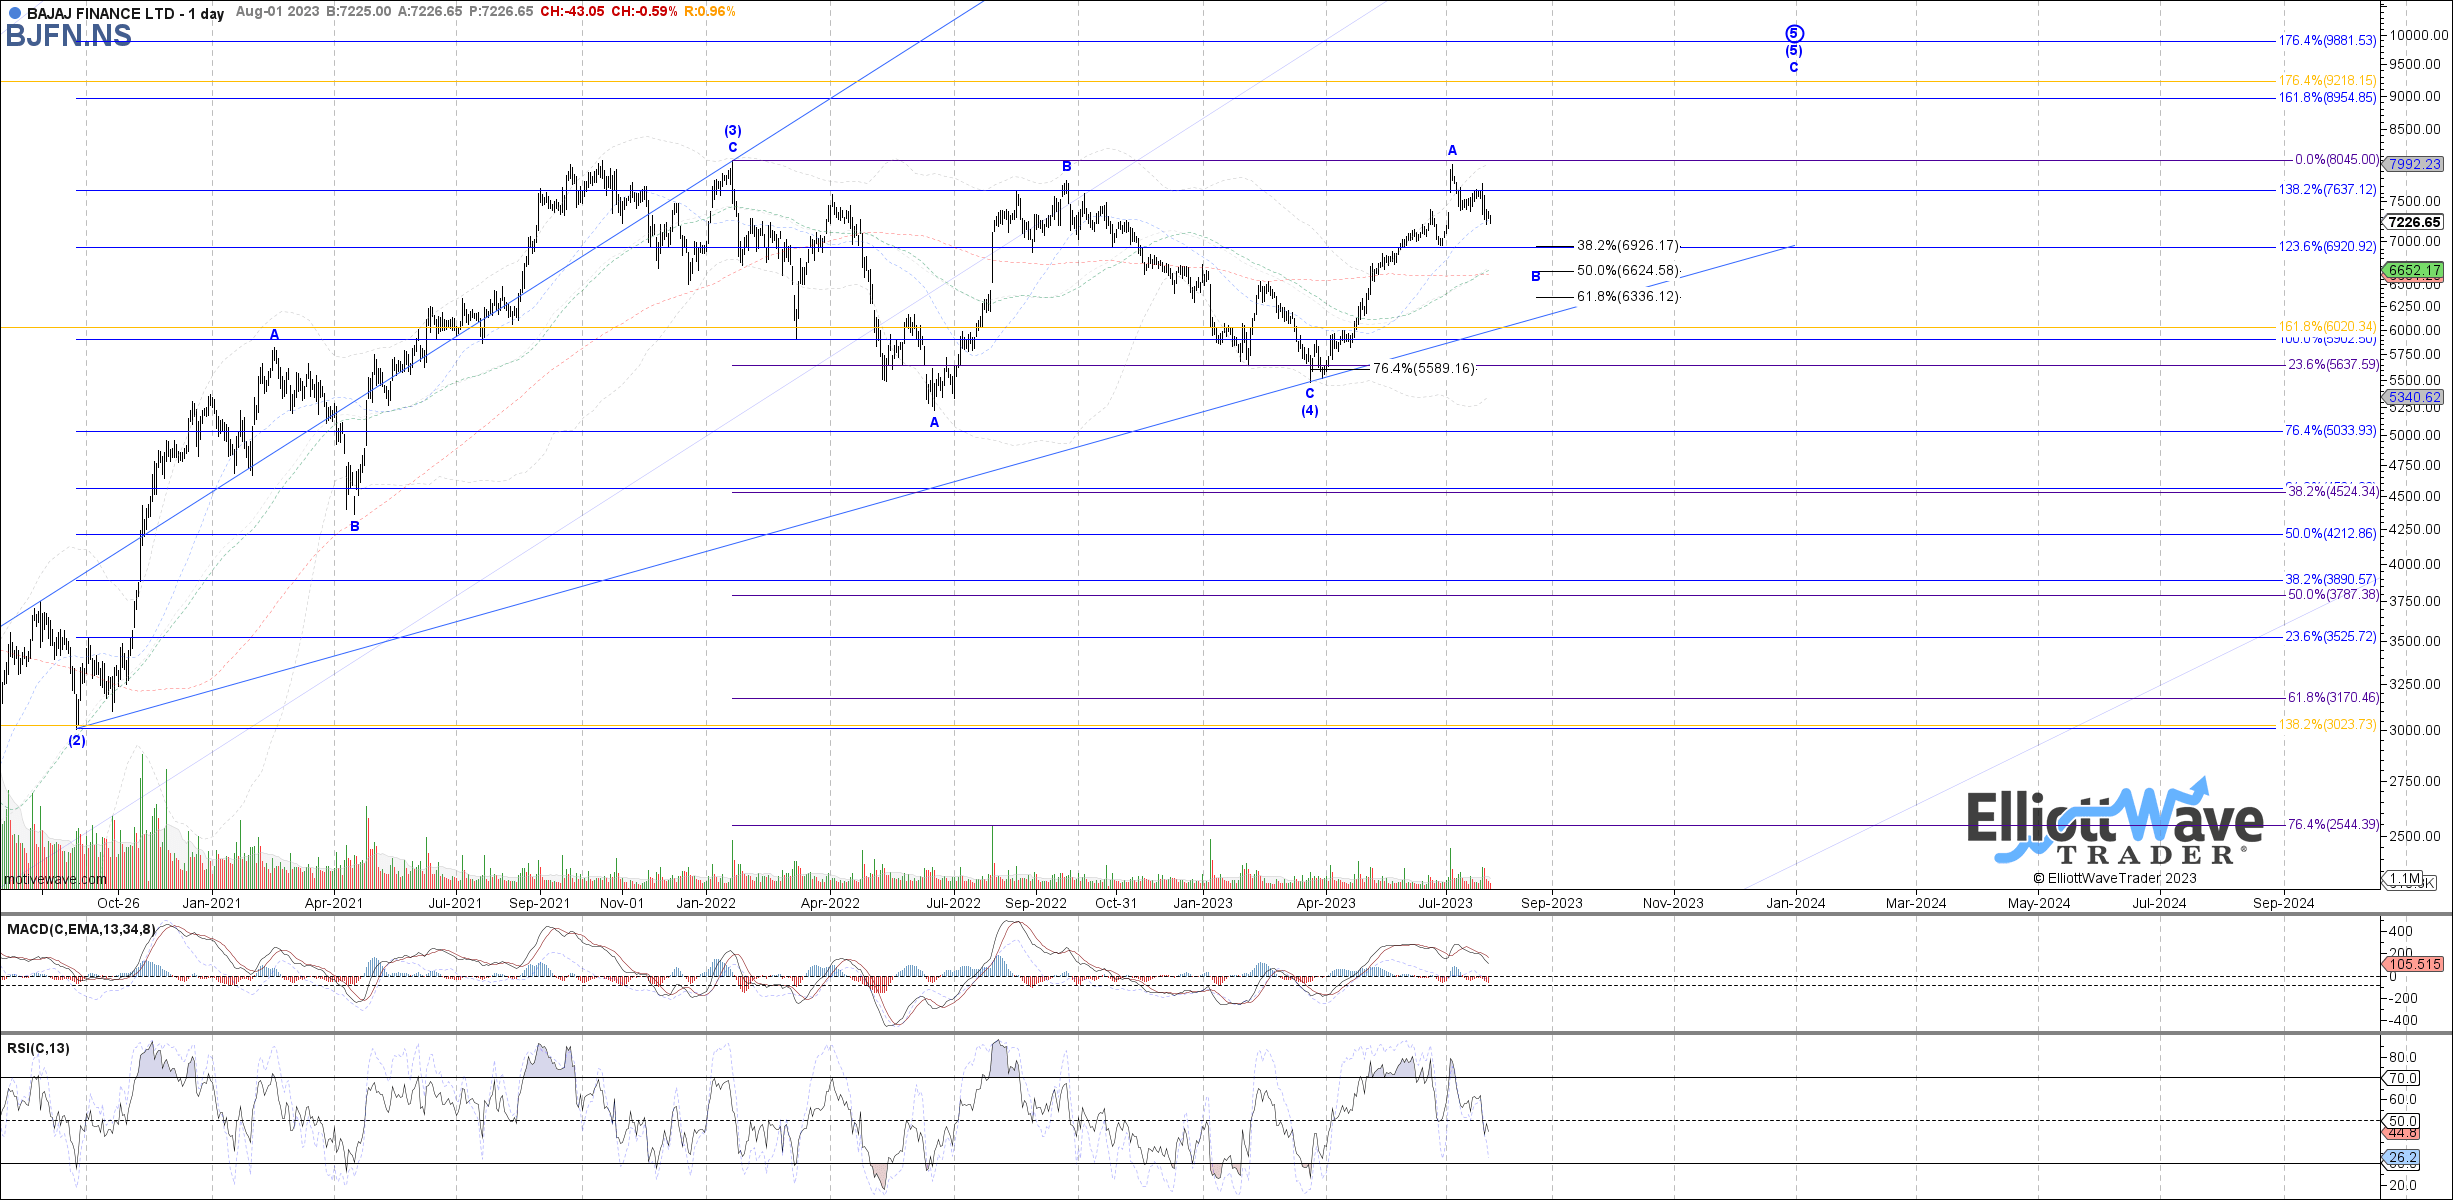Click the green 6652.17 price tag
Image resolution: width=2453 pixels, height=1200 pixels.
(x=2414, y=270)
